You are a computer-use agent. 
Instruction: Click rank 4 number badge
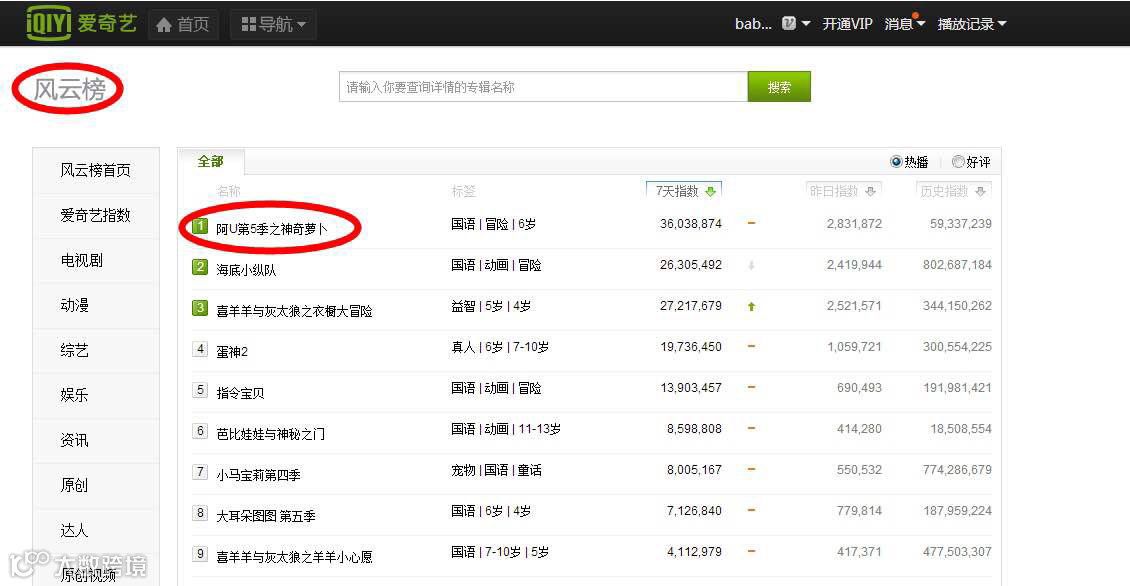pos(200,350)
